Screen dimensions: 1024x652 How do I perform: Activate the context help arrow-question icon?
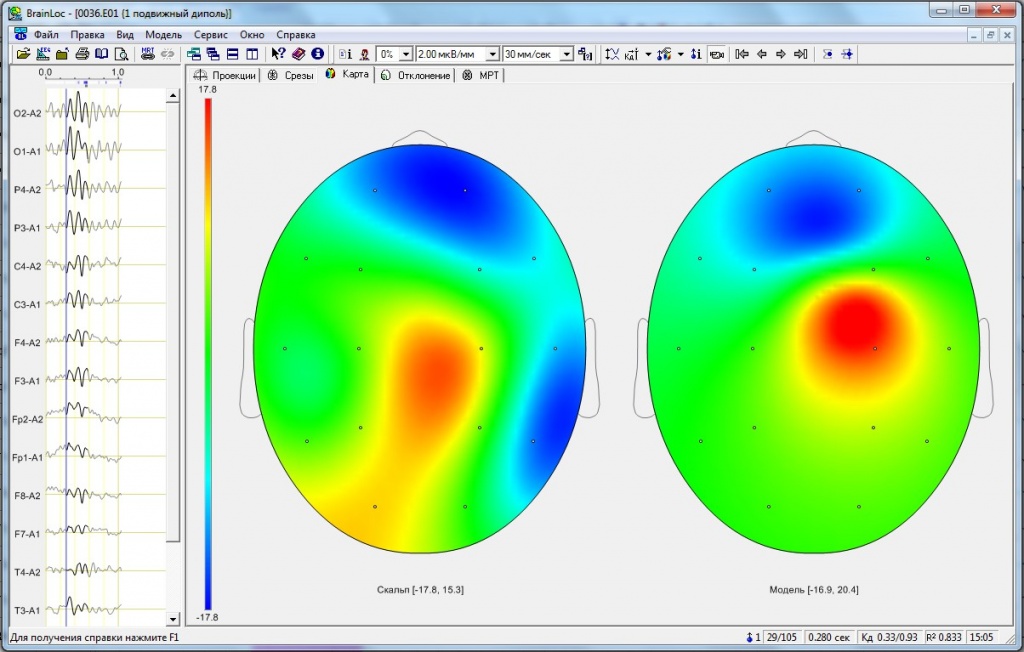click(279, 54)
